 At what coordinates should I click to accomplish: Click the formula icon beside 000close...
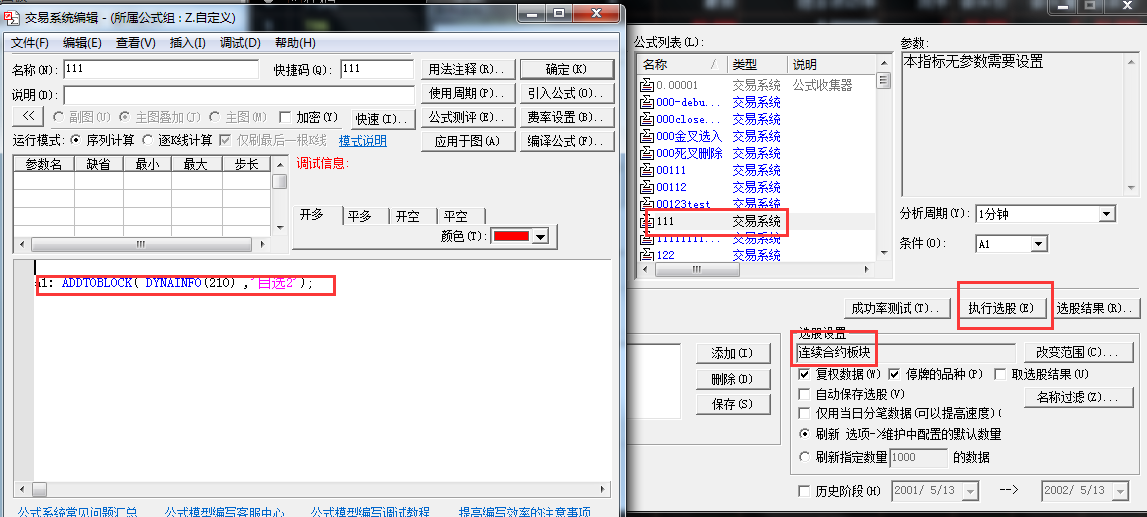pos(647,119)
